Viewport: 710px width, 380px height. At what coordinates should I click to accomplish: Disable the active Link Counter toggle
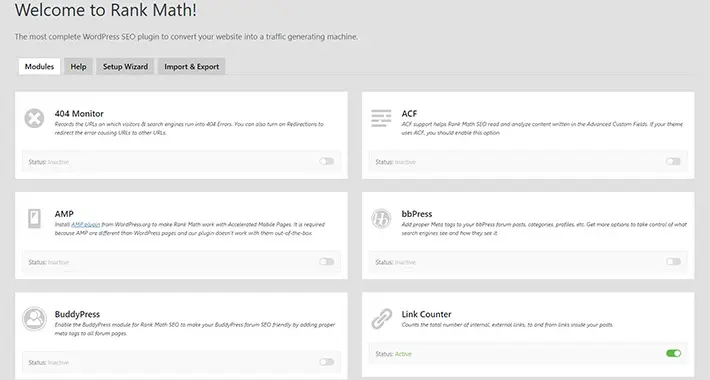point(673,353)
